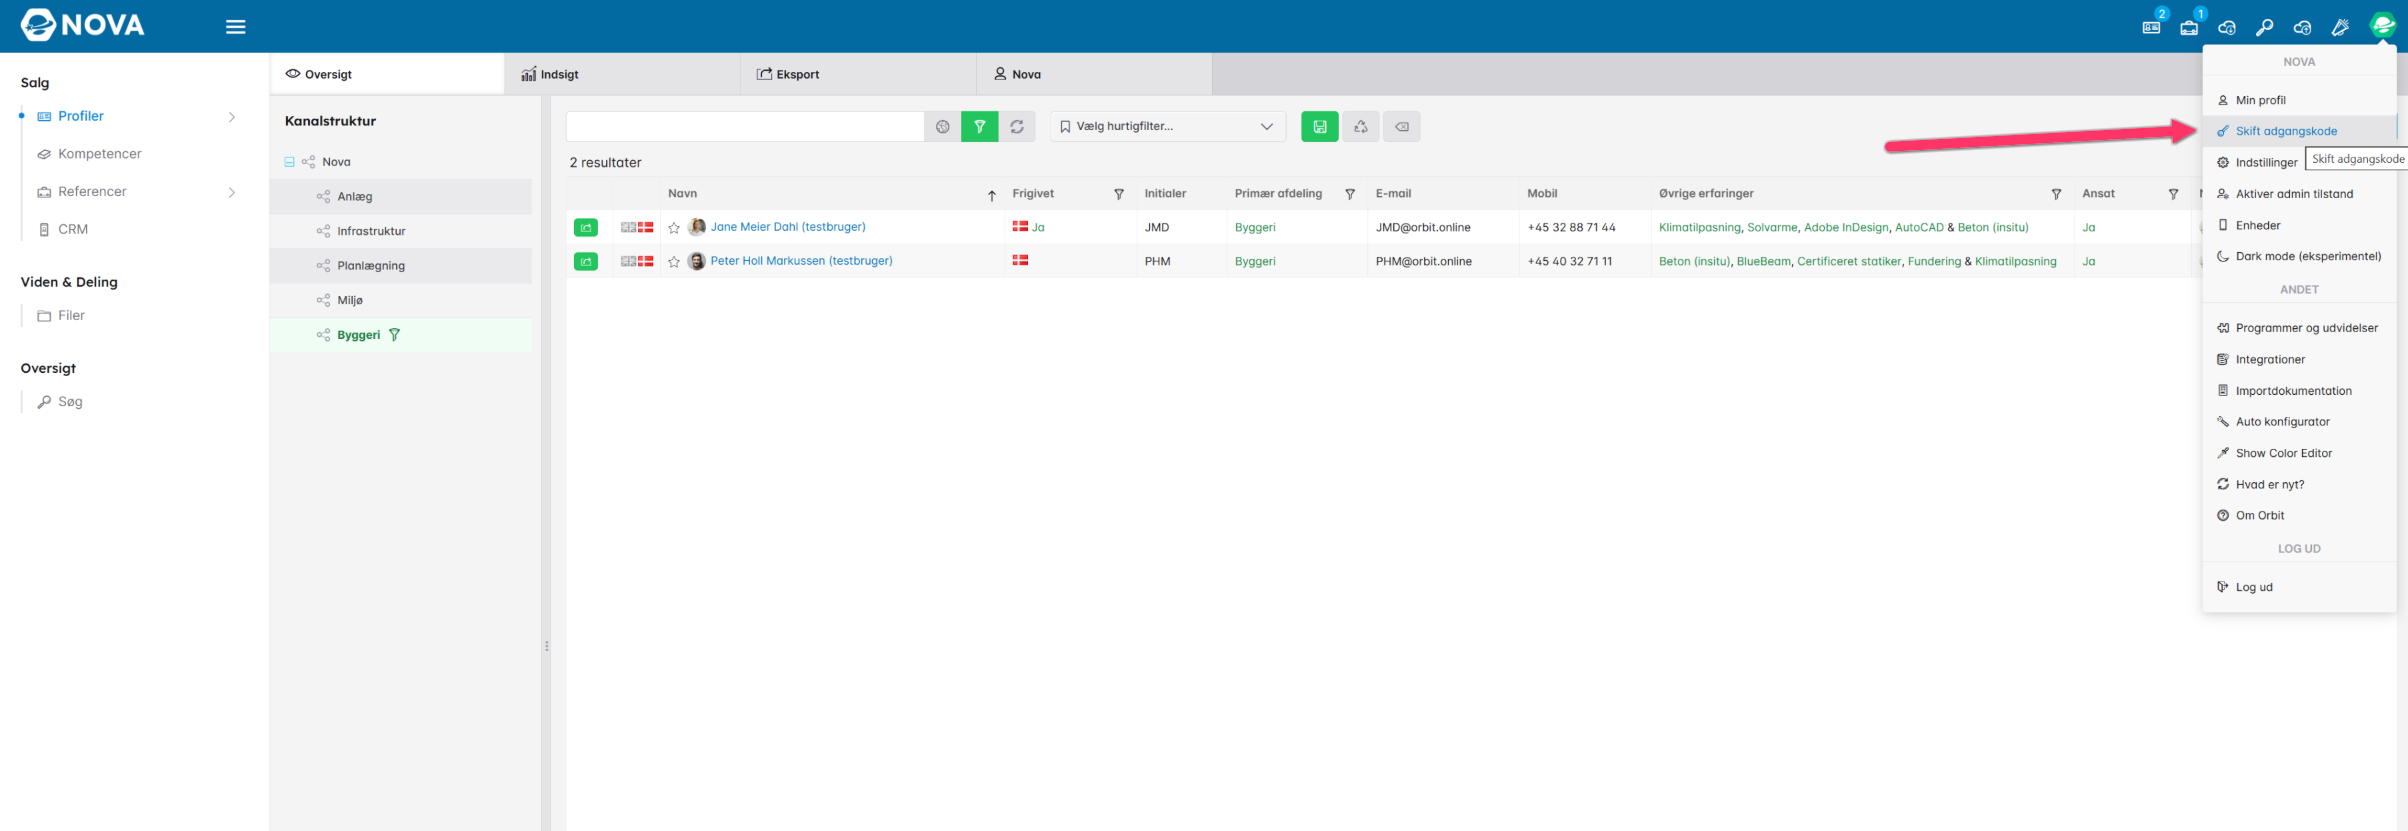Open the Øvrige erfaringer column filter
The image size is (2408, 831).
click(x=2056, y=194)
